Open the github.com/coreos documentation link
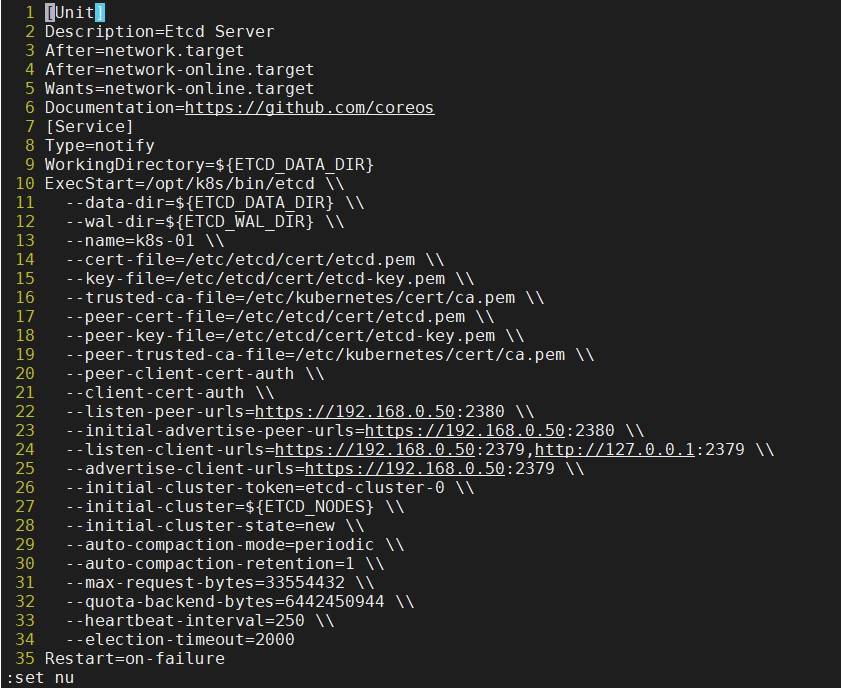The height and width of the screenshot is (688, 841). (x=309, y=107)
